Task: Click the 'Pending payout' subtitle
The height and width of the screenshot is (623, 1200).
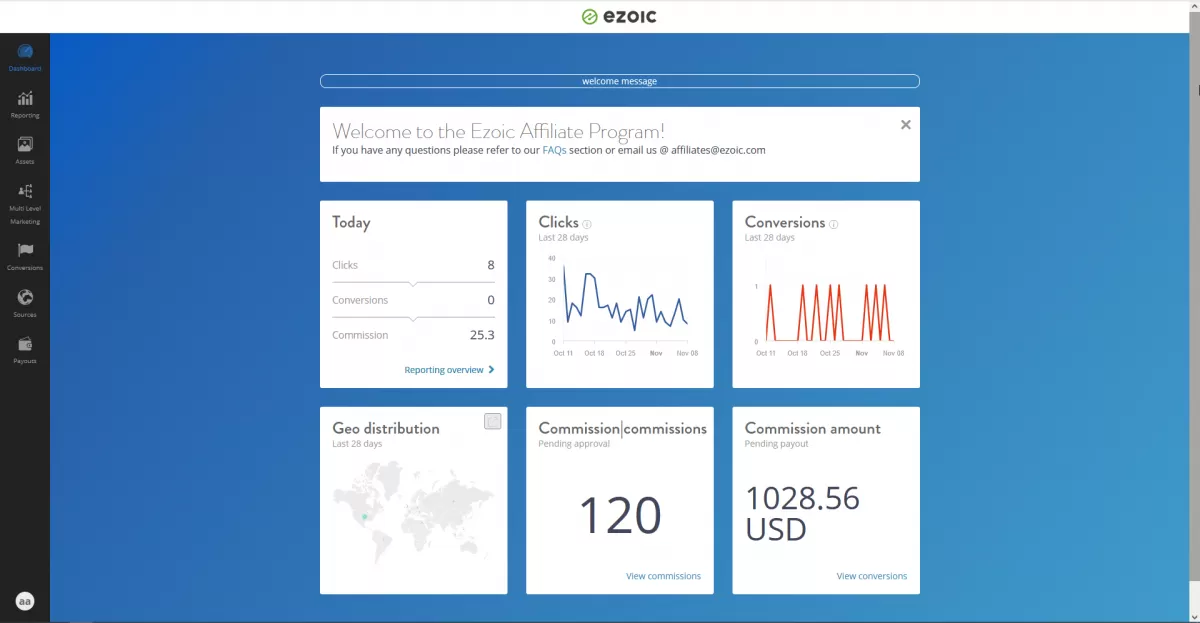Action: [777, 444]
